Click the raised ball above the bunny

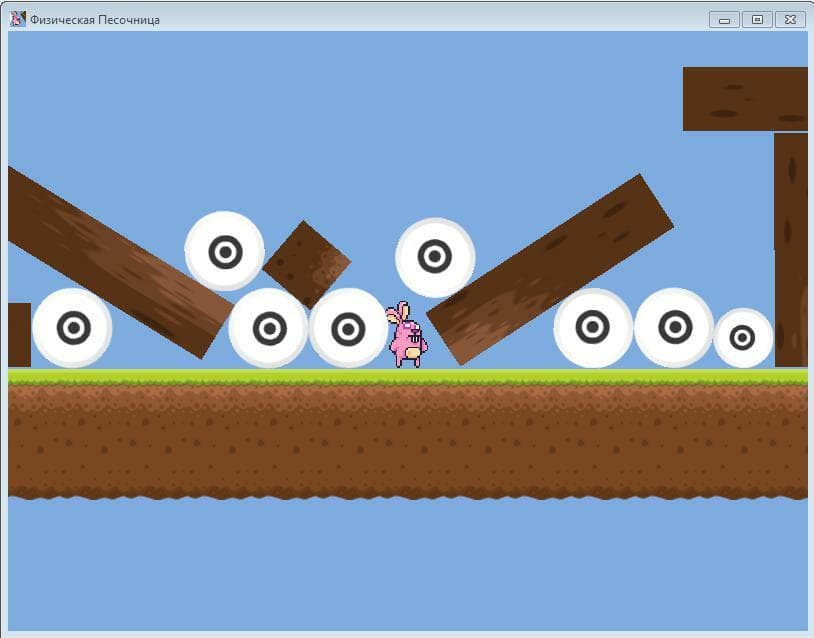435,257
